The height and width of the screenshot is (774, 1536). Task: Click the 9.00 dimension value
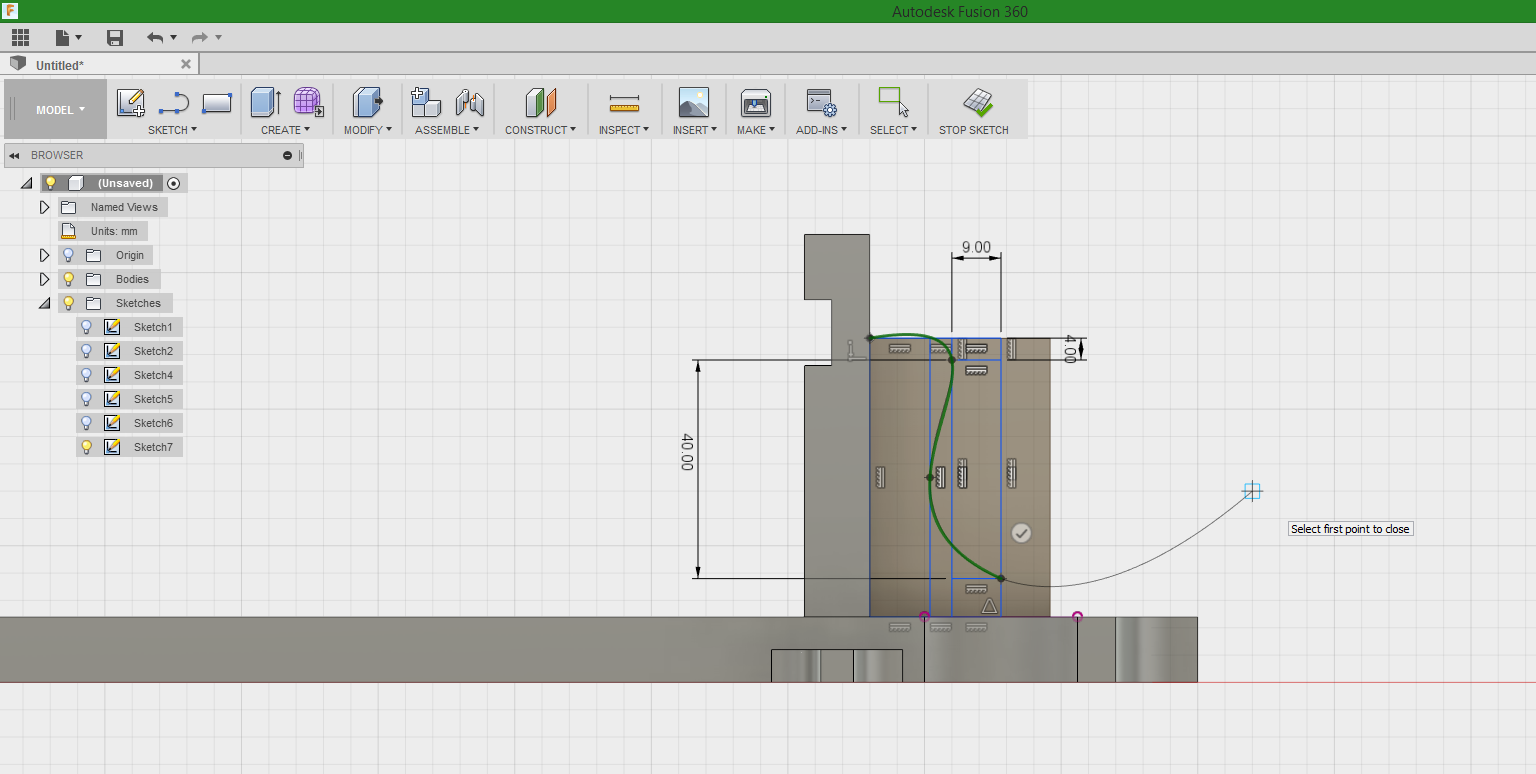coord(976,247)
